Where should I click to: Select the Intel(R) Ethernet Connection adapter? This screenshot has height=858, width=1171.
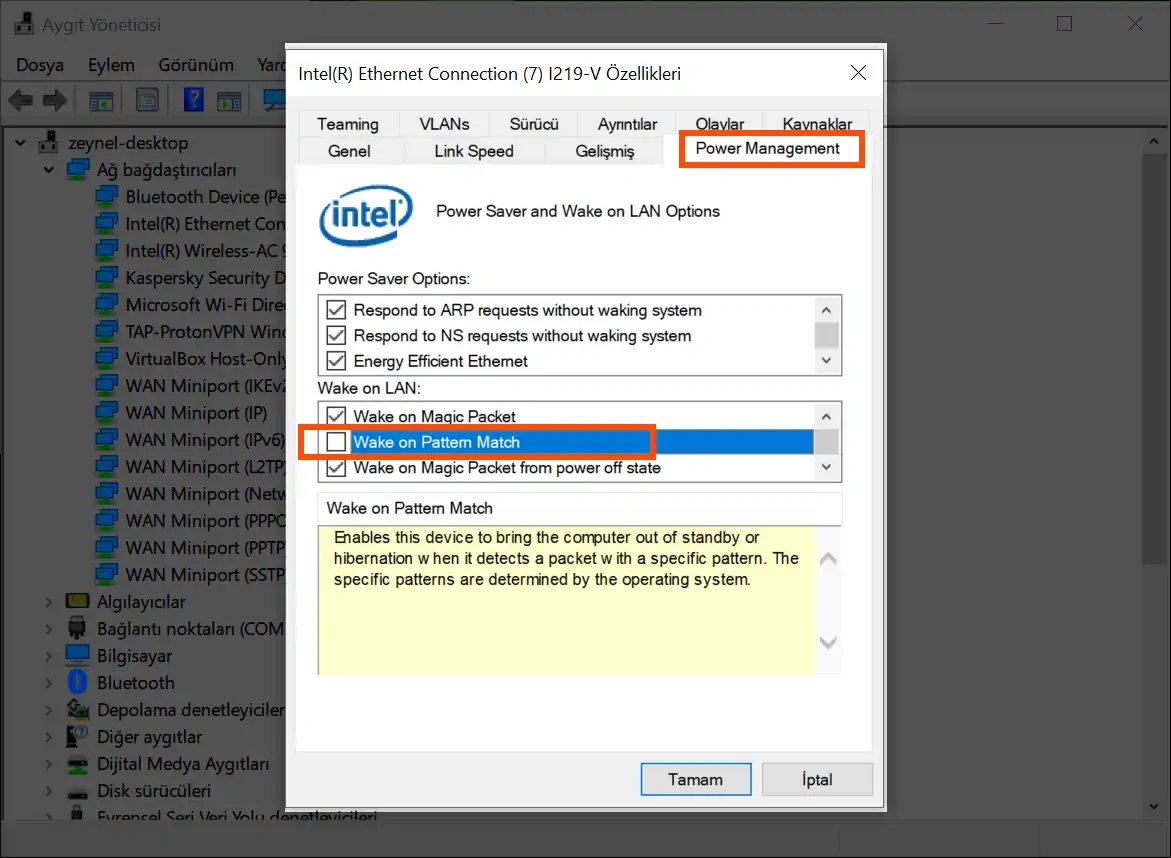(205, 224)
